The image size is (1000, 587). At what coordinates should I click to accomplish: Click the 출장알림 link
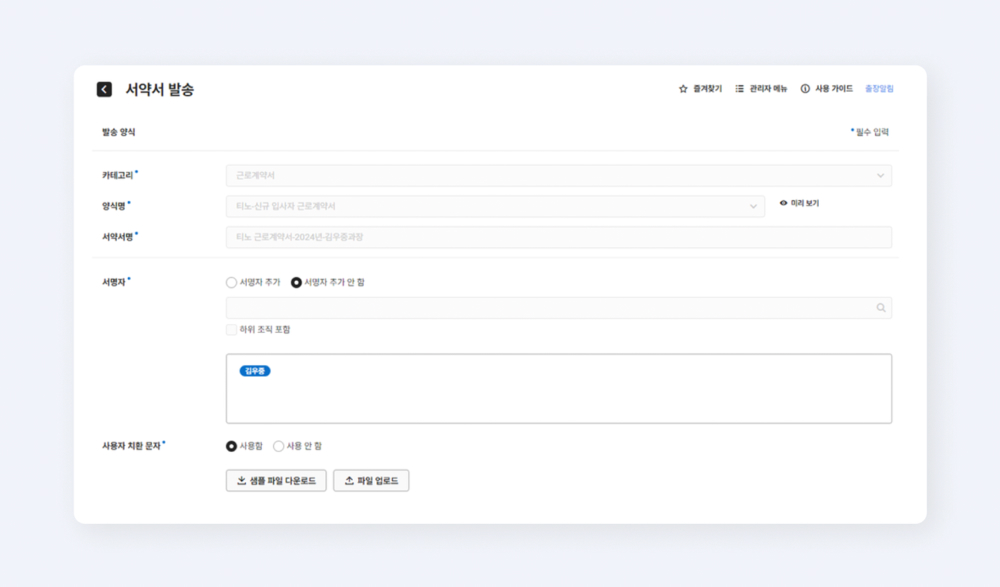click(x=879, y=89)
